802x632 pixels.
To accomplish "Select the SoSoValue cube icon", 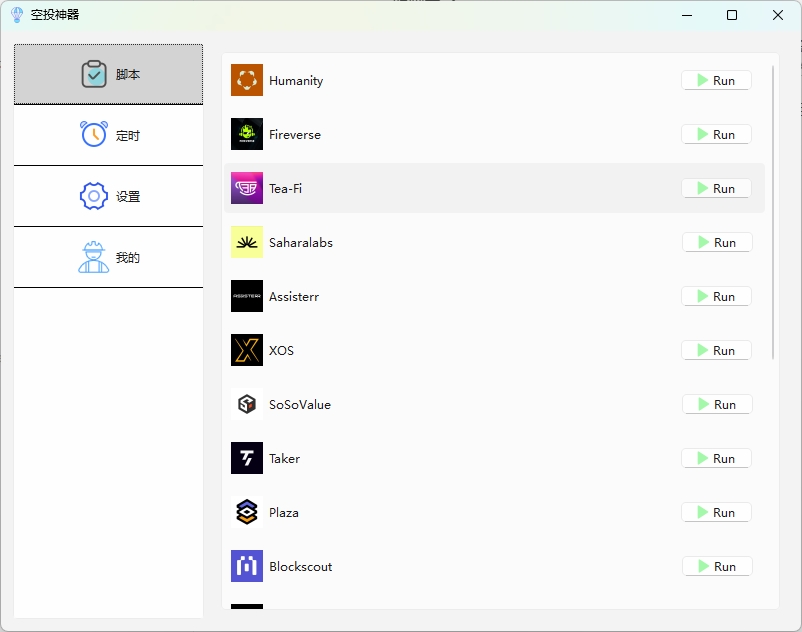I will [x=247, y=404].
